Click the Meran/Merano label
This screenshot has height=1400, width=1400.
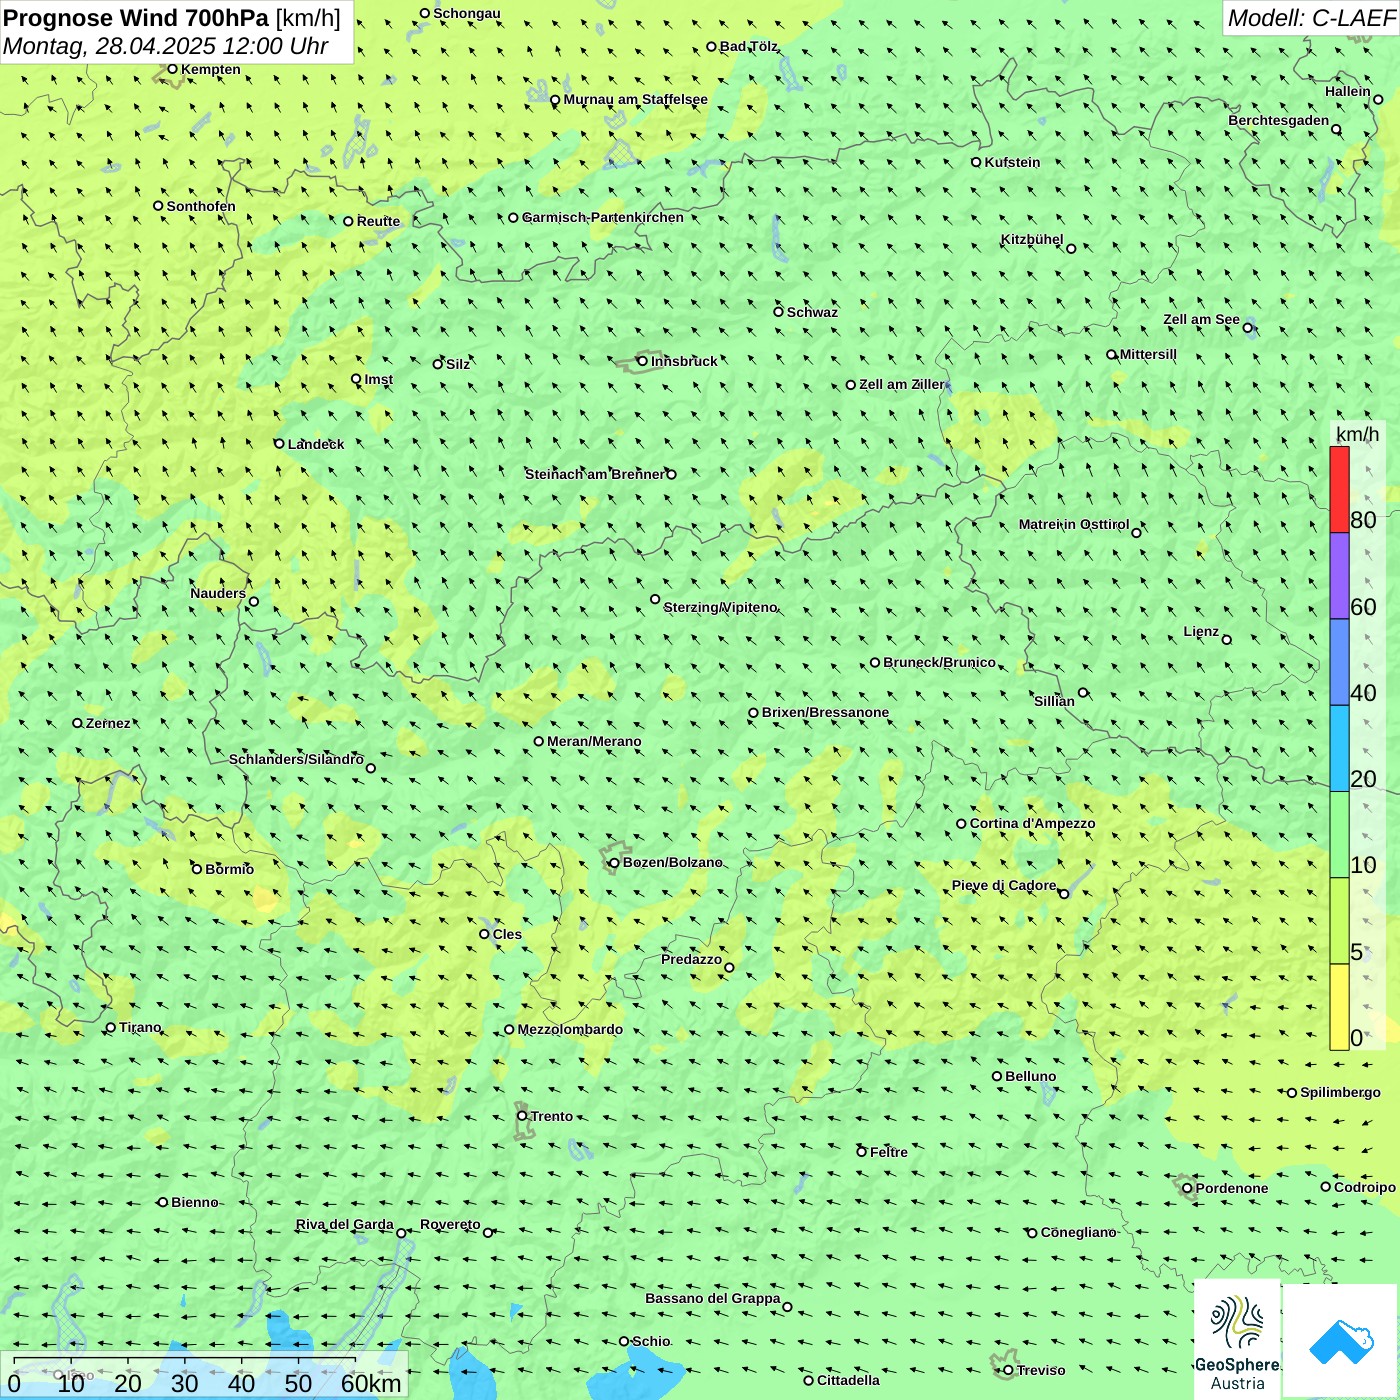[x=594, y=741]
